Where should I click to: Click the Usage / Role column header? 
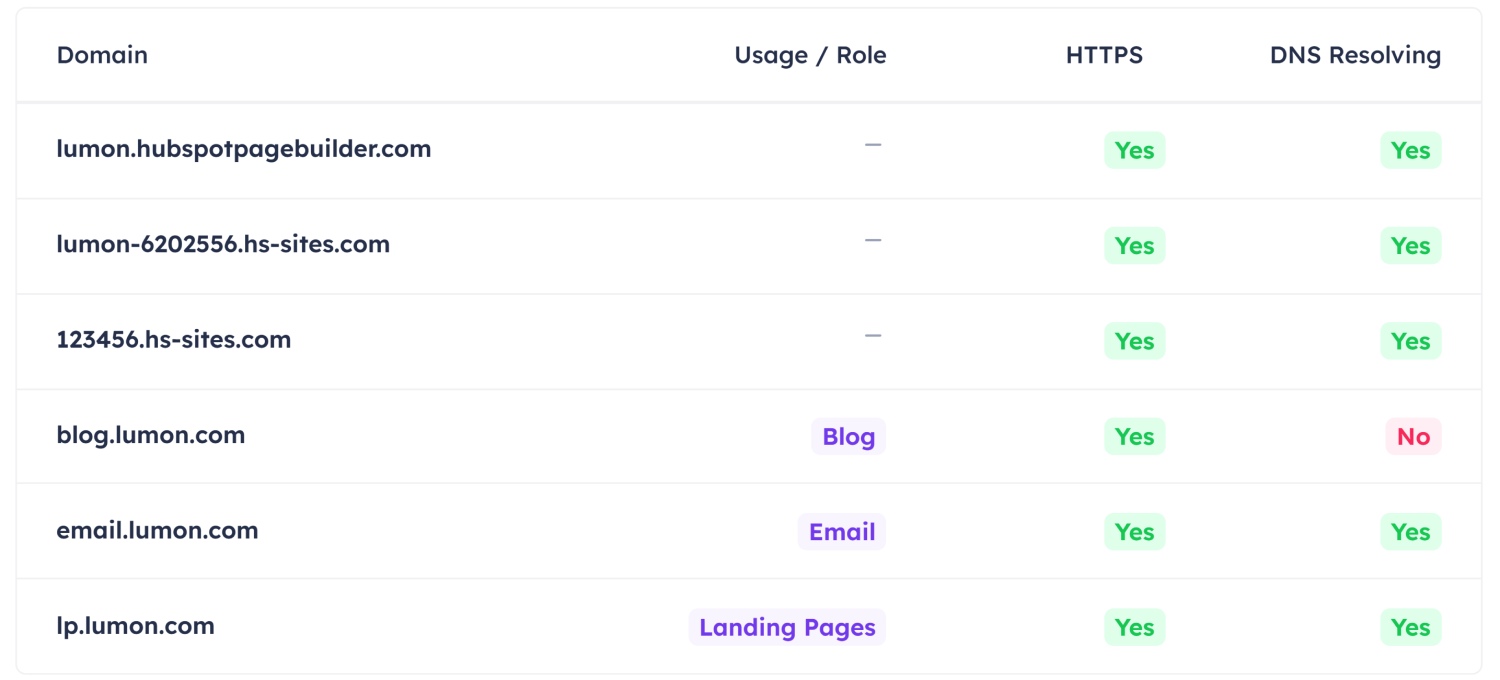coord(810,55)
